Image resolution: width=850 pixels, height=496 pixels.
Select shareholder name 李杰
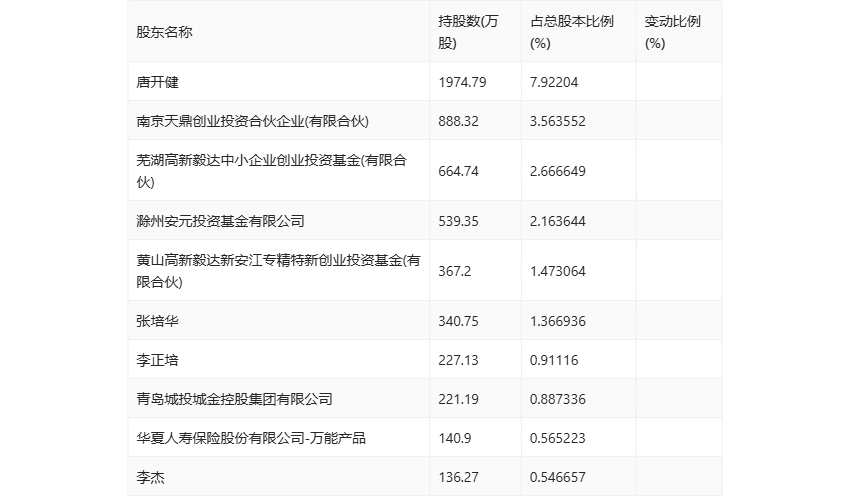[x=150, y=477]
